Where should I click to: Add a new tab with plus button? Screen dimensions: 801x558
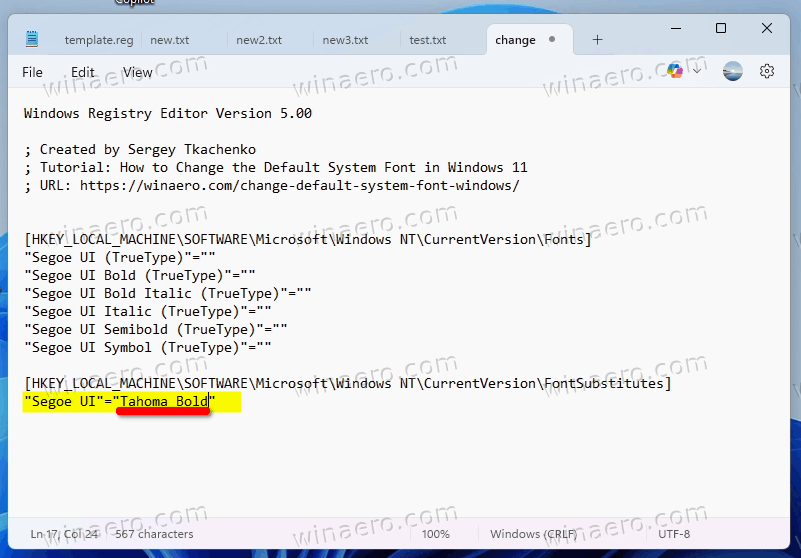coord(597,40)
